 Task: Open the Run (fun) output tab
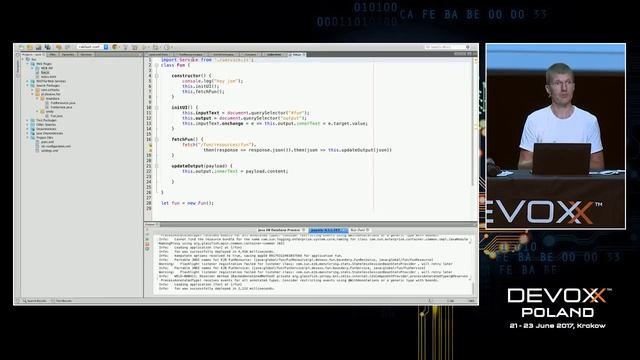tap(360, 230)
